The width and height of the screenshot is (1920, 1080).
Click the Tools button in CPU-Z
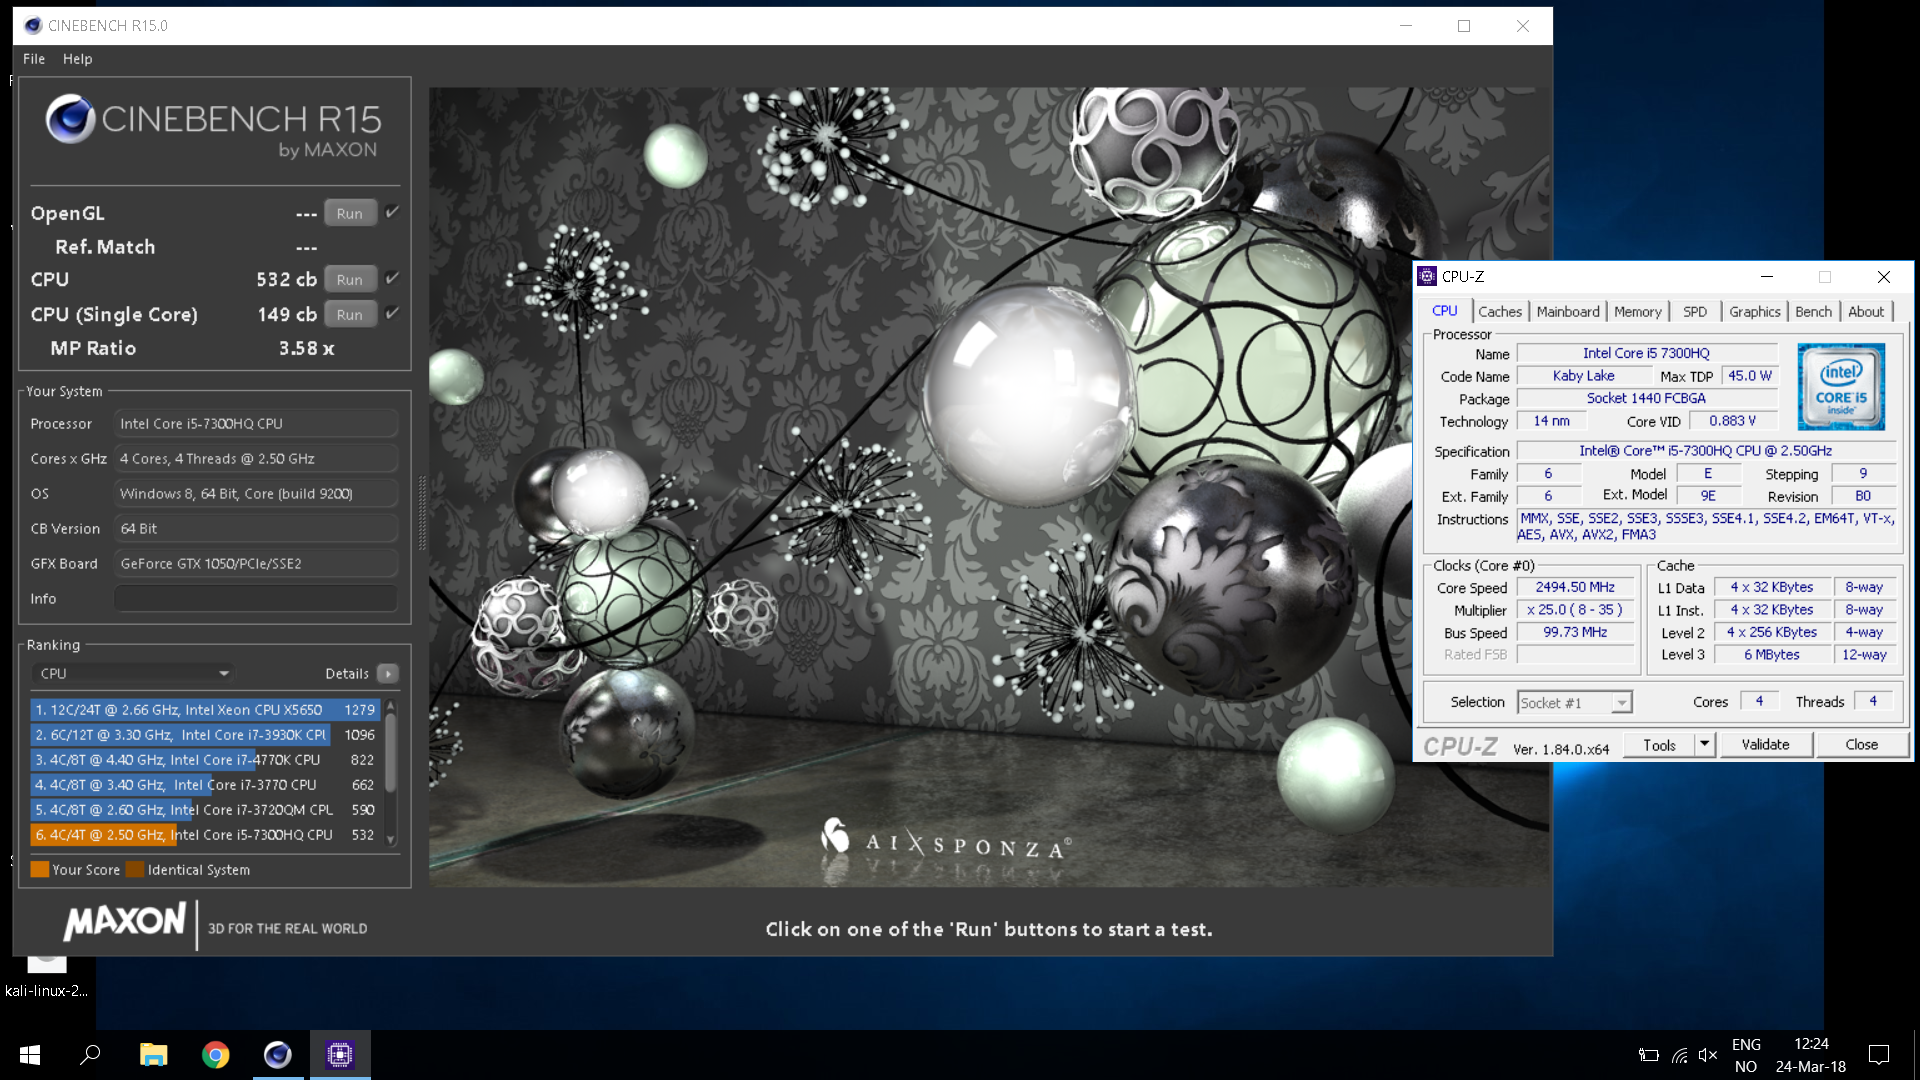(x=1659, y=745)
